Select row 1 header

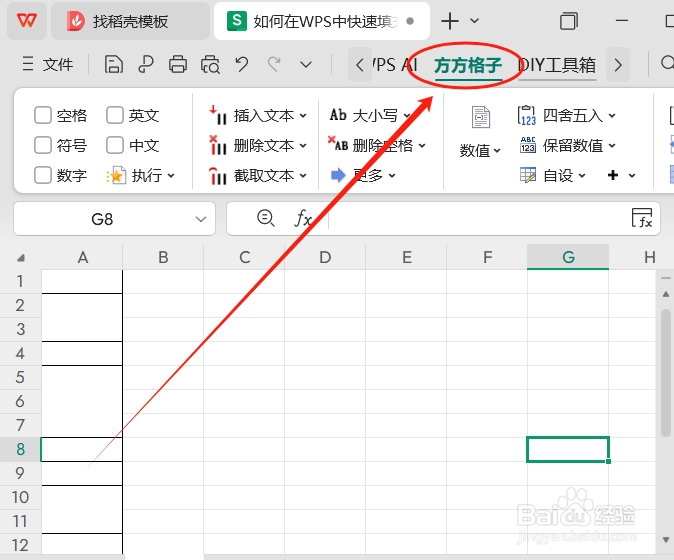[20, 282]
